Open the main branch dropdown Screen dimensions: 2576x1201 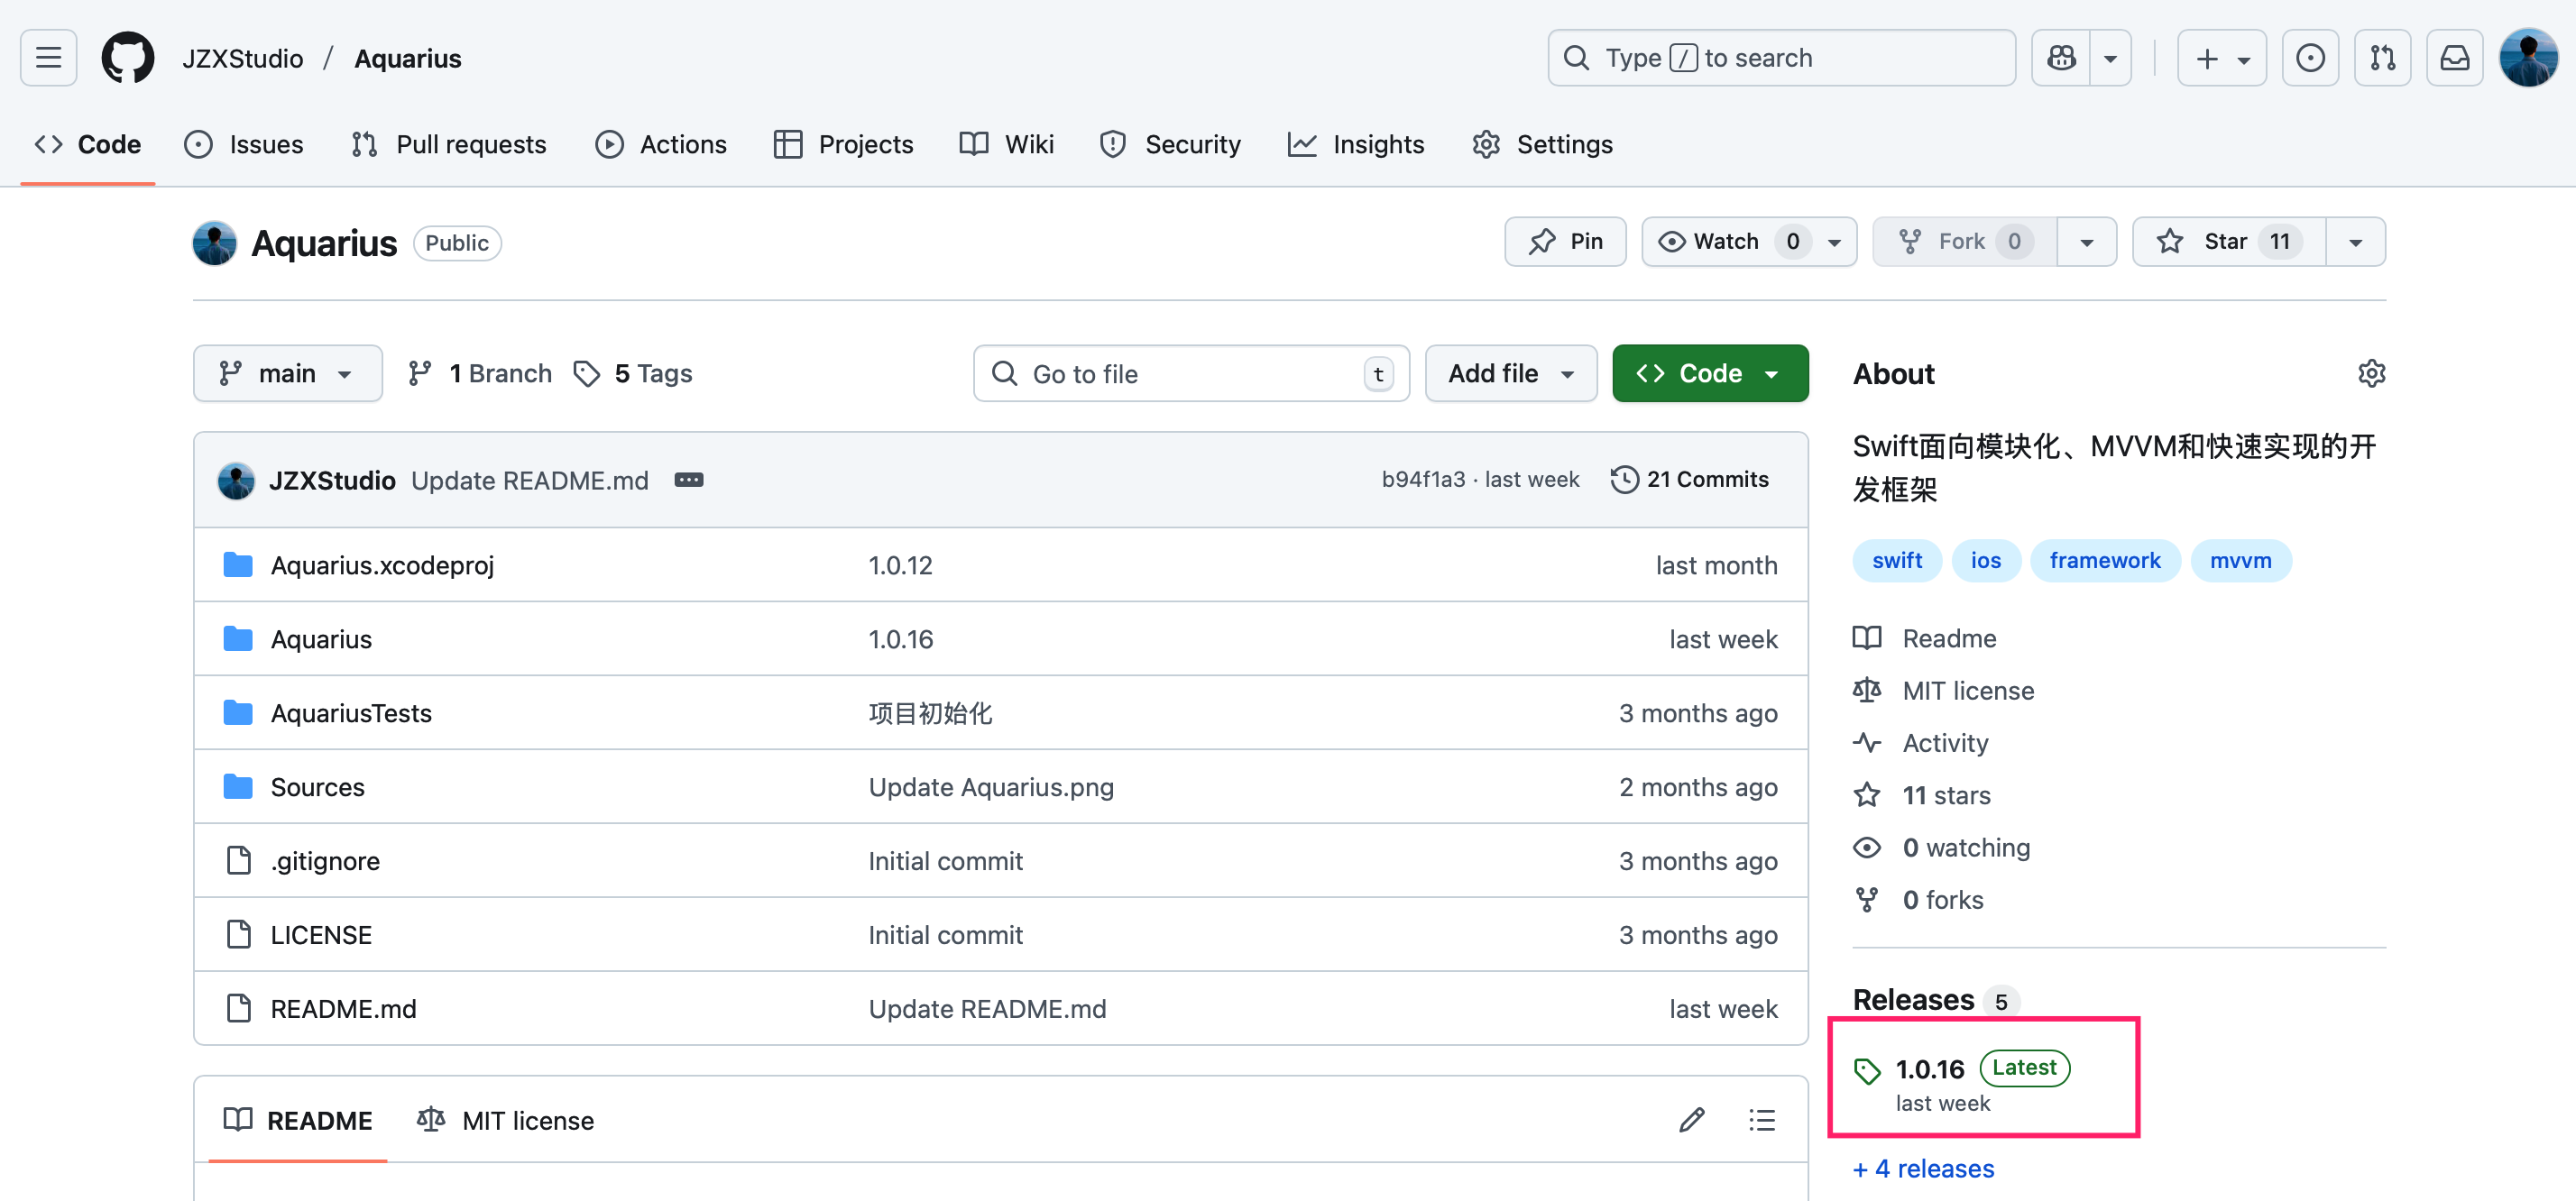point(287,374)
